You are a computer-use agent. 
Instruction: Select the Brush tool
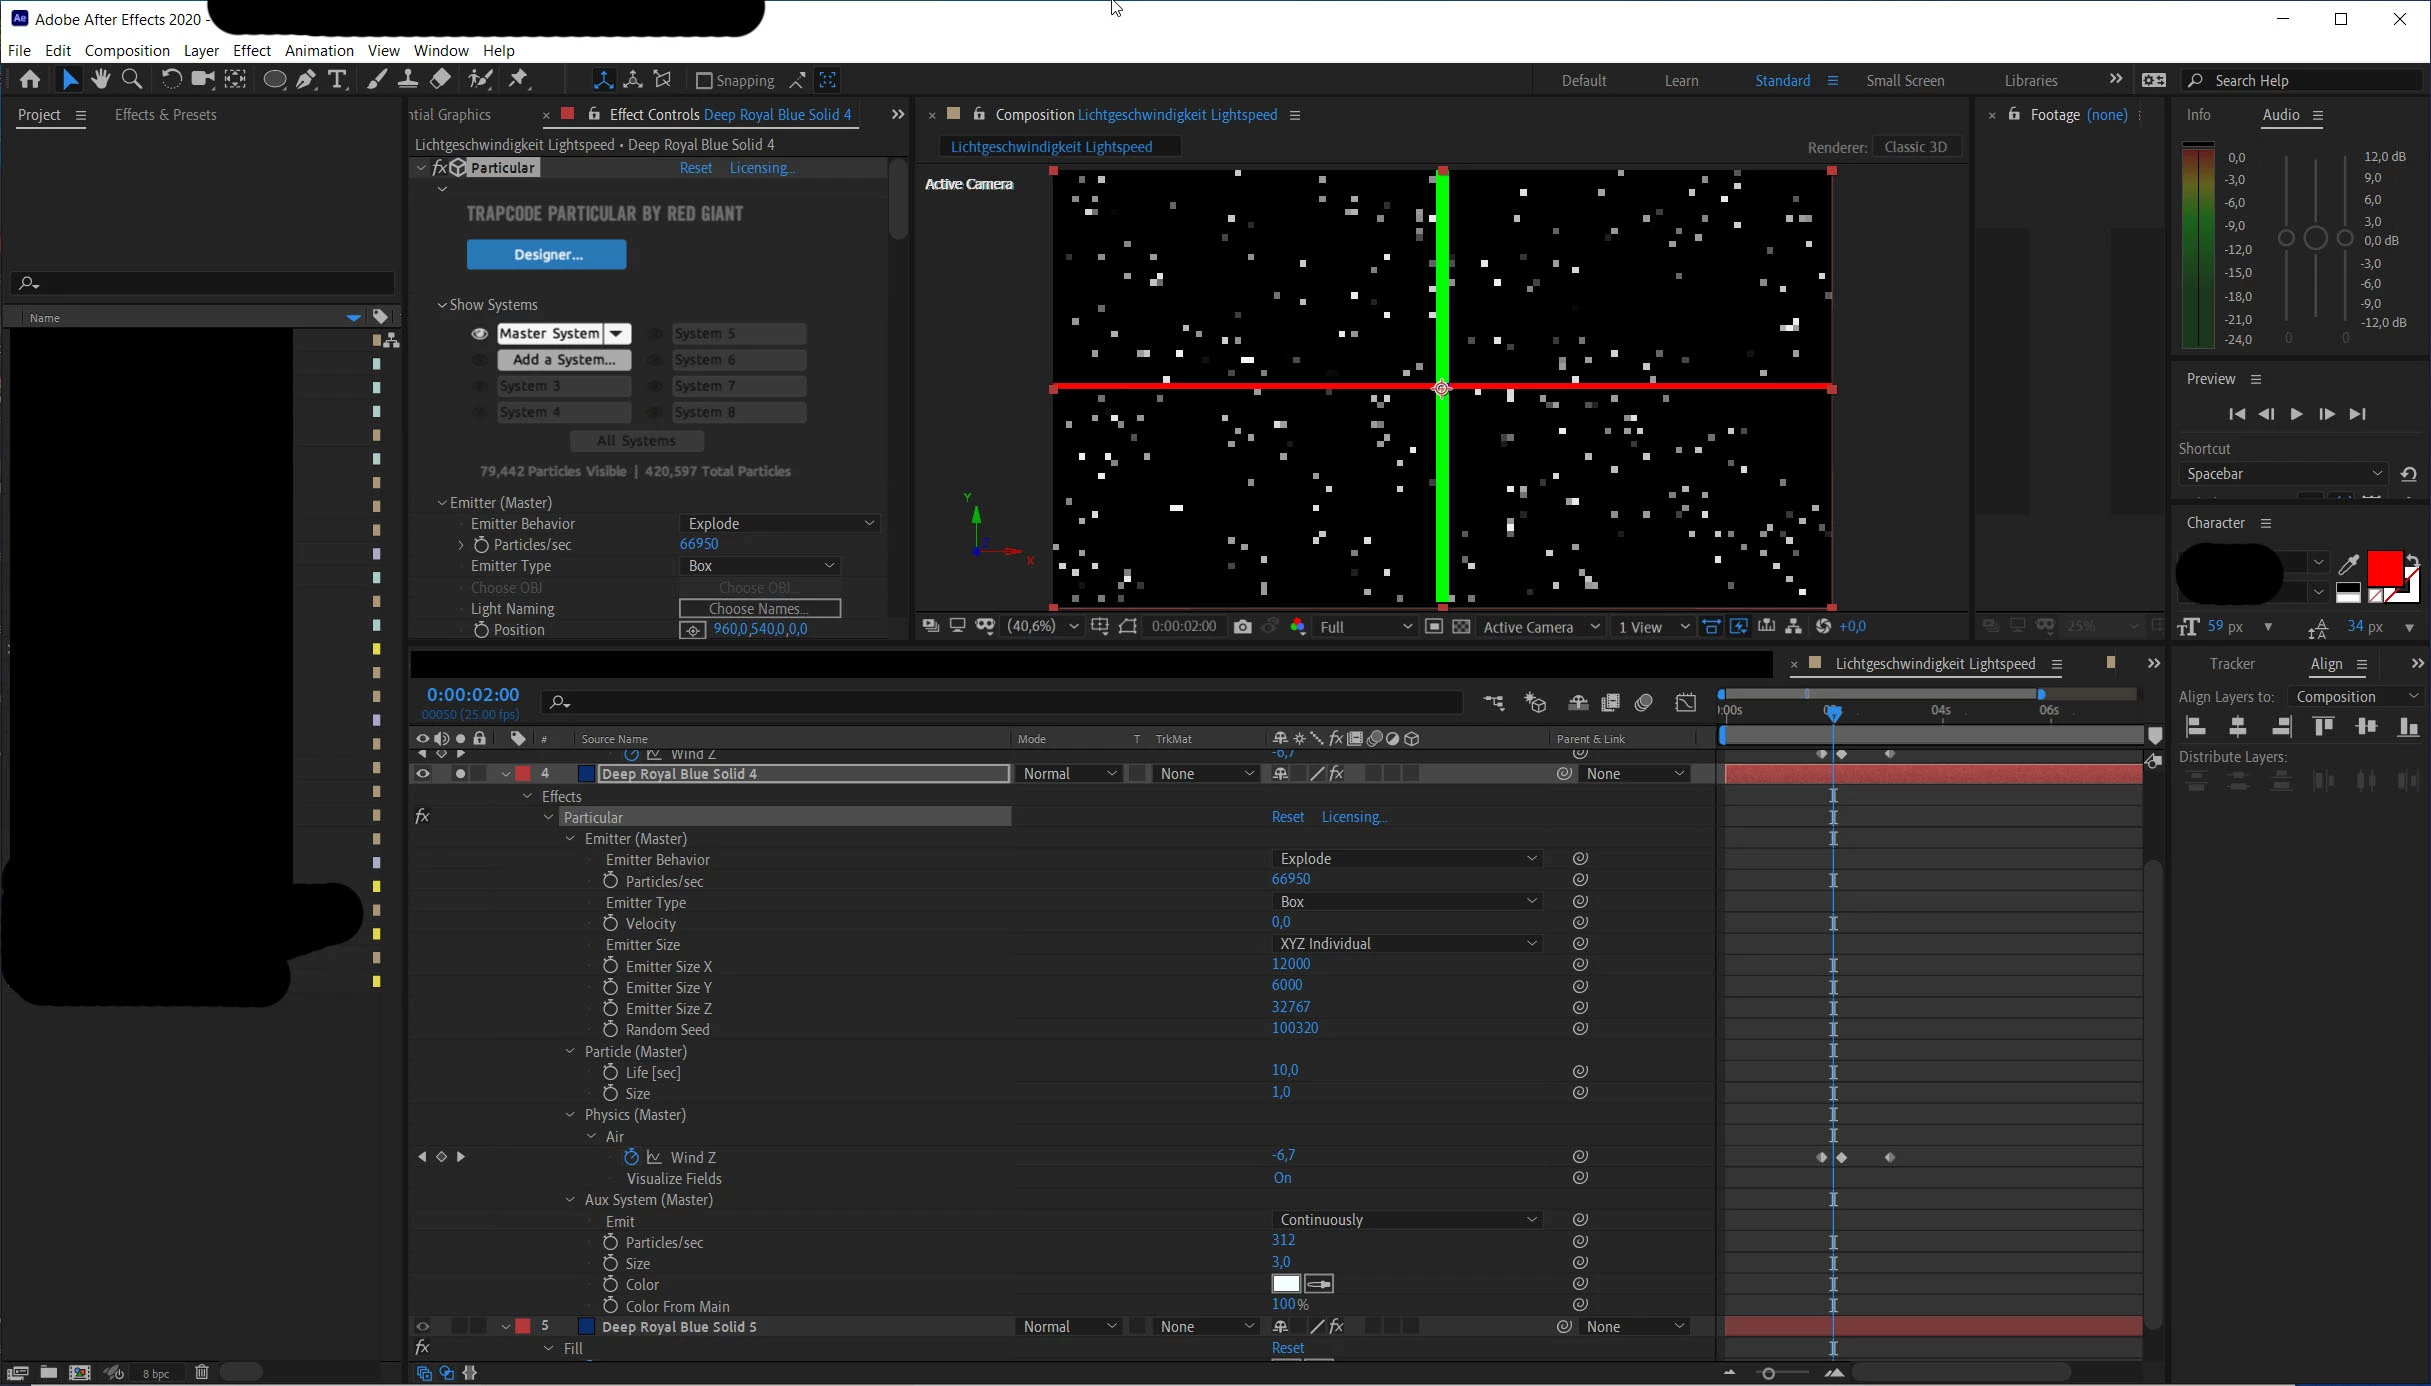point(376,79)
